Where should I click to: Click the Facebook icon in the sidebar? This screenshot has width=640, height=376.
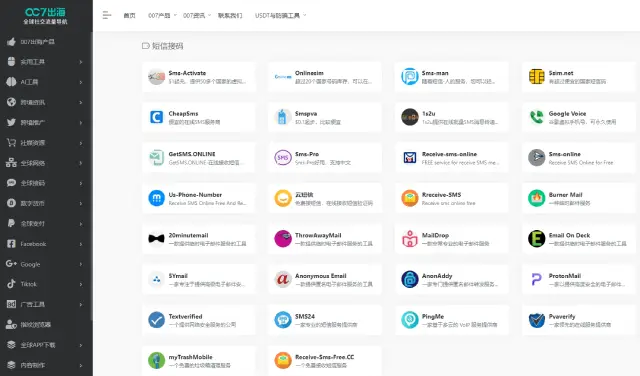pos(11,244)
